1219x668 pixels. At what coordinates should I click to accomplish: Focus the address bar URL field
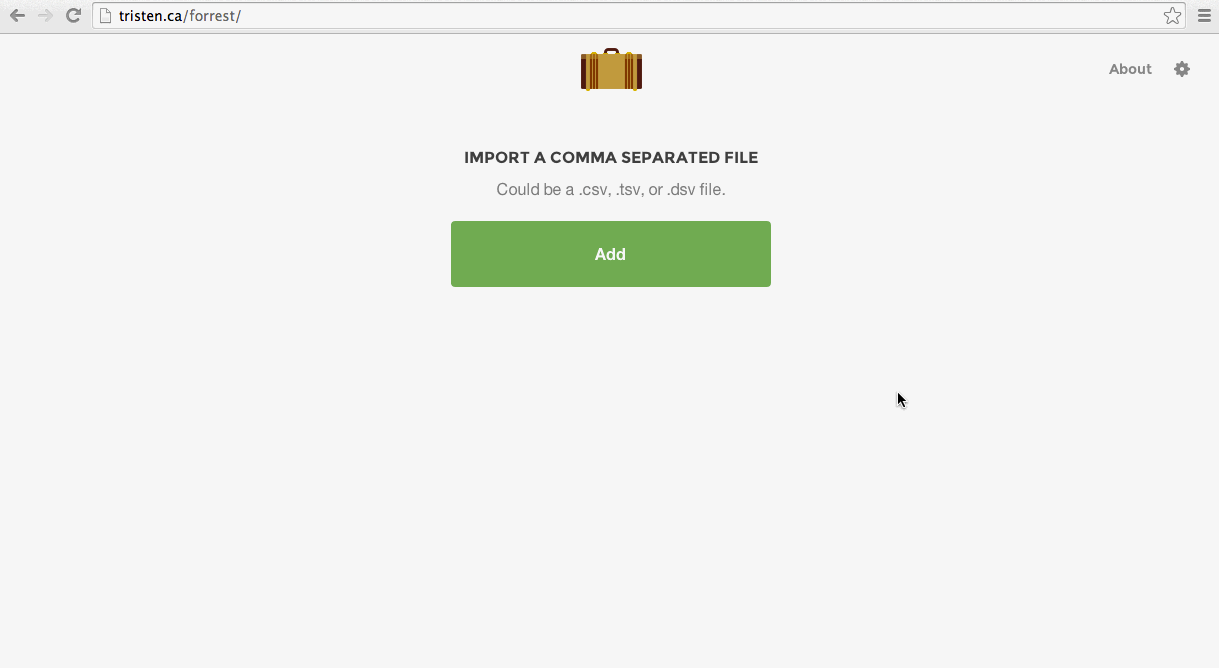click(640, 16)
